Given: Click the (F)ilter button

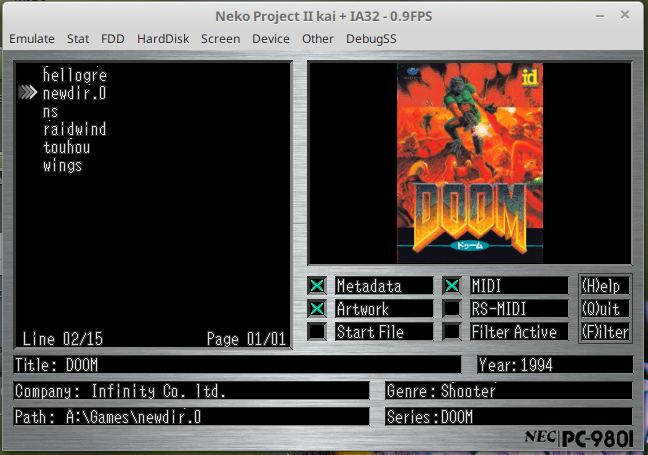Looking at the screenshot, I should click(605, 332).
